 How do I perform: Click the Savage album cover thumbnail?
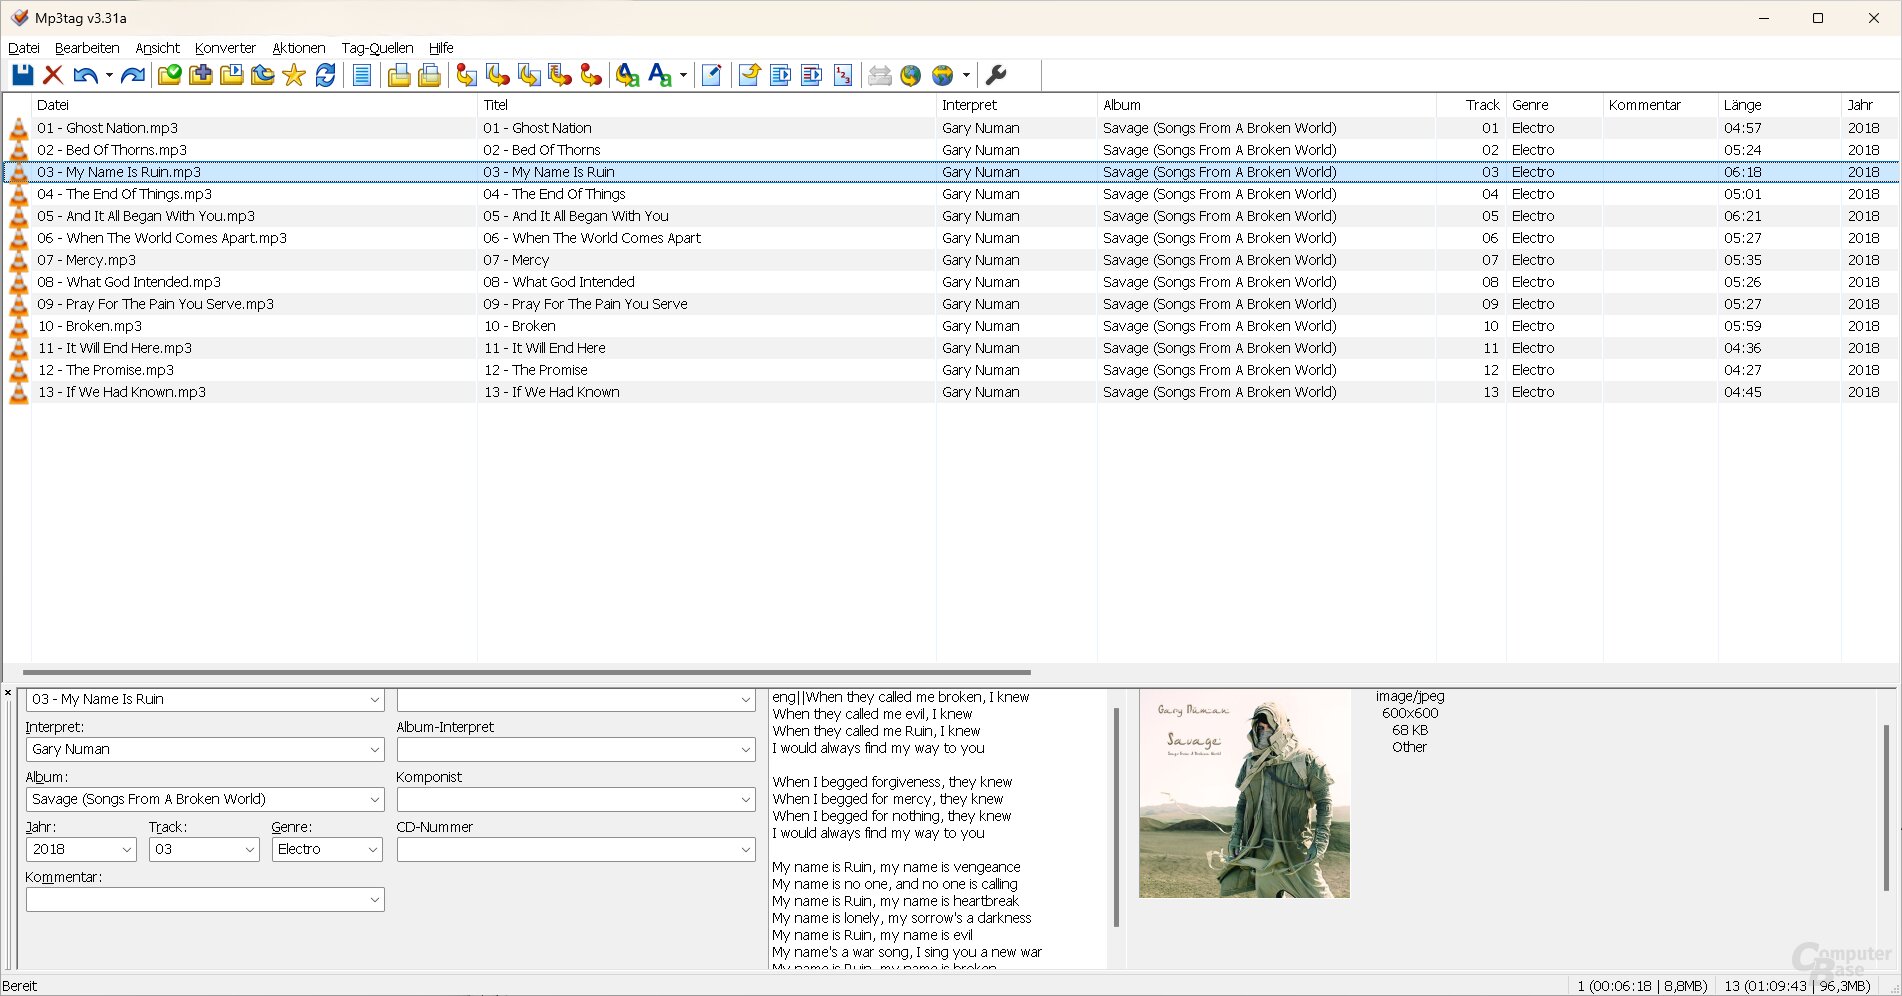(x=1244, y=793)
